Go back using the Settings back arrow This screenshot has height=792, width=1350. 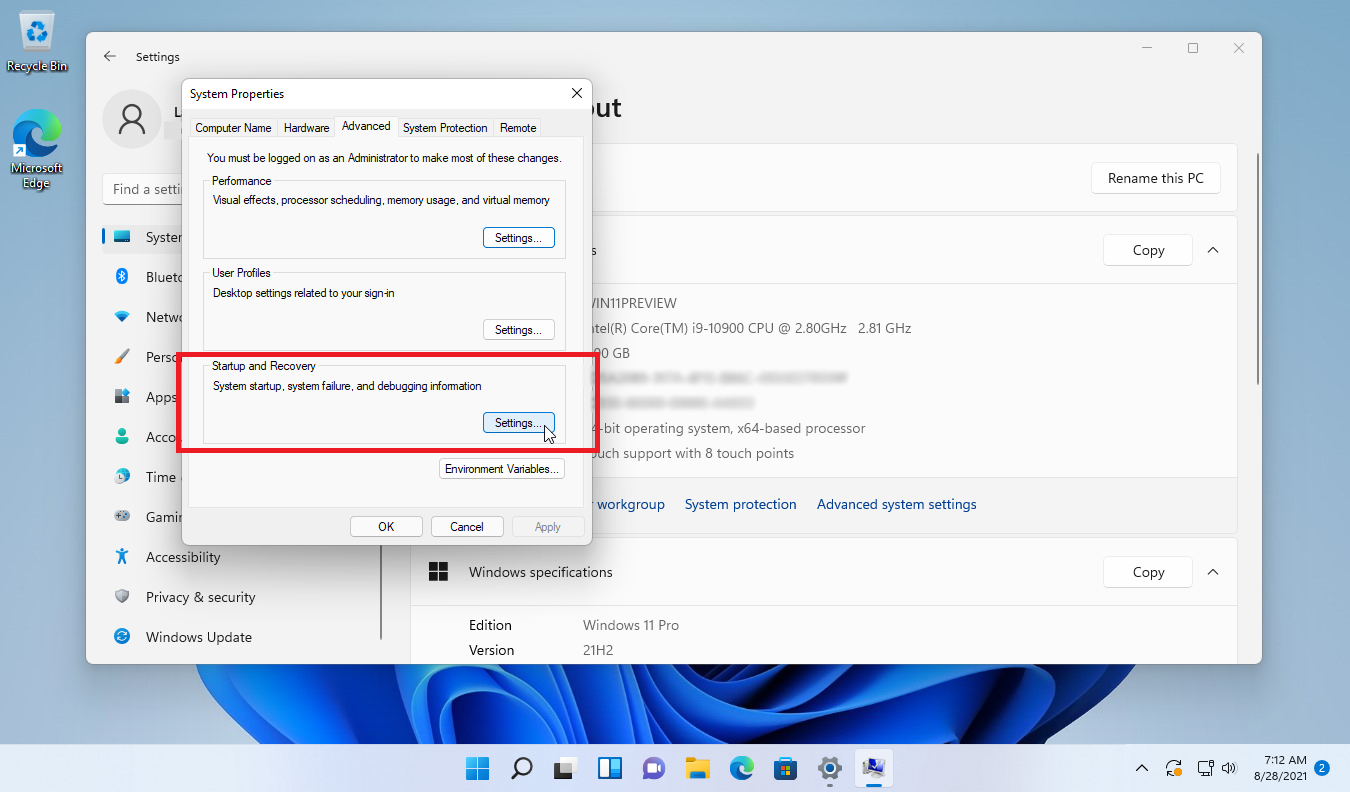point(110,57)
